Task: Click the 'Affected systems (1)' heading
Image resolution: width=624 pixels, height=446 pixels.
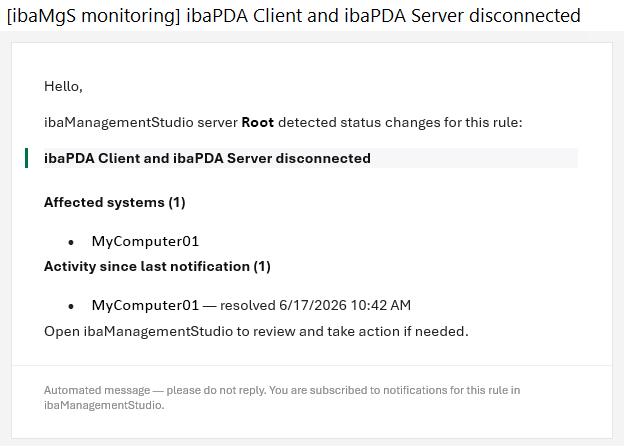Action: 115,202
